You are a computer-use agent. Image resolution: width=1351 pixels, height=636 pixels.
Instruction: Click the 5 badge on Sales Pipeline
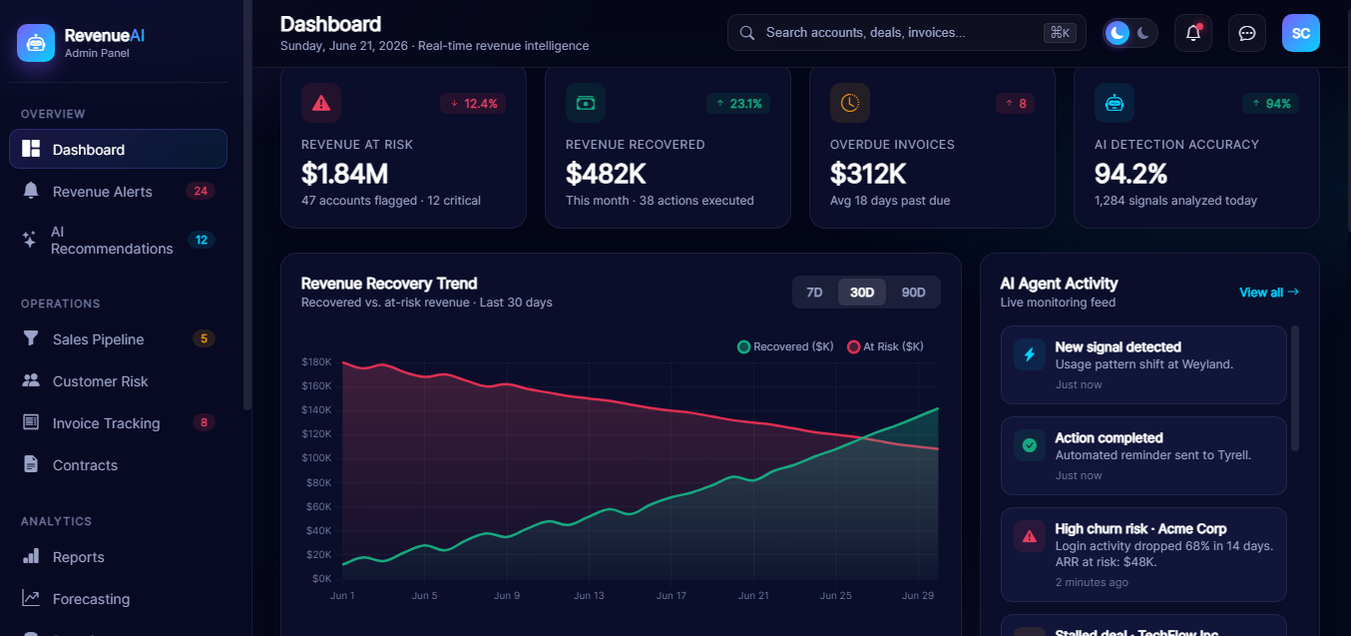pyautogui.click(x=204, y=339)
